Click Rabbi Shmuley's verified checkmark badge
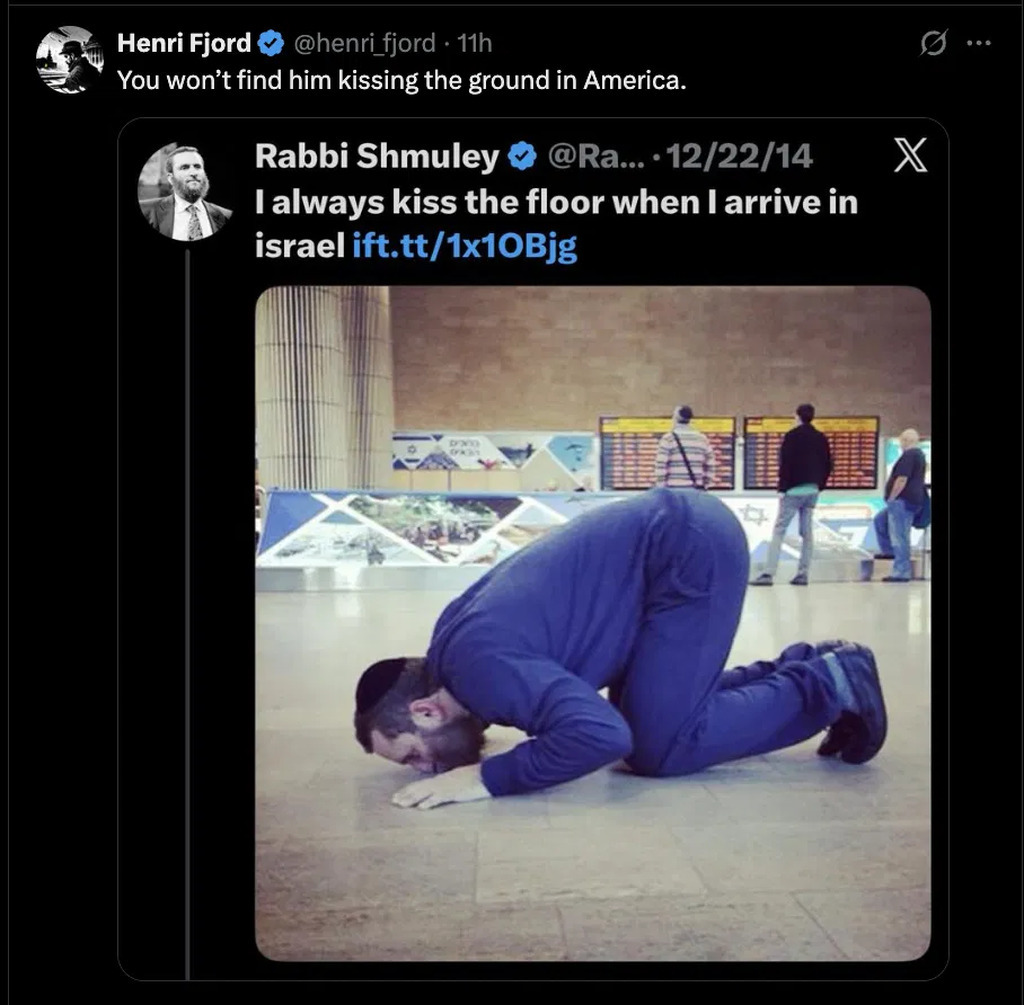 (522, 156)
